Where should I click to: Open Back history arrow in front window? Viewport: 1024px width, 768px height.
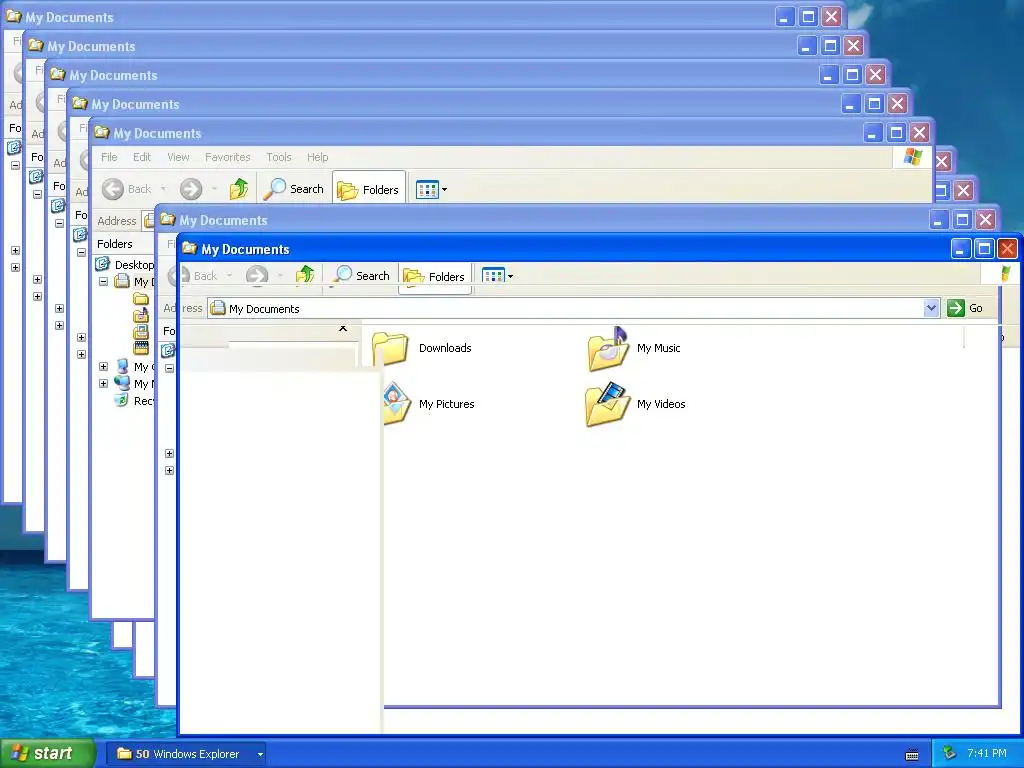pyautogui.click(x=229, y=276)
